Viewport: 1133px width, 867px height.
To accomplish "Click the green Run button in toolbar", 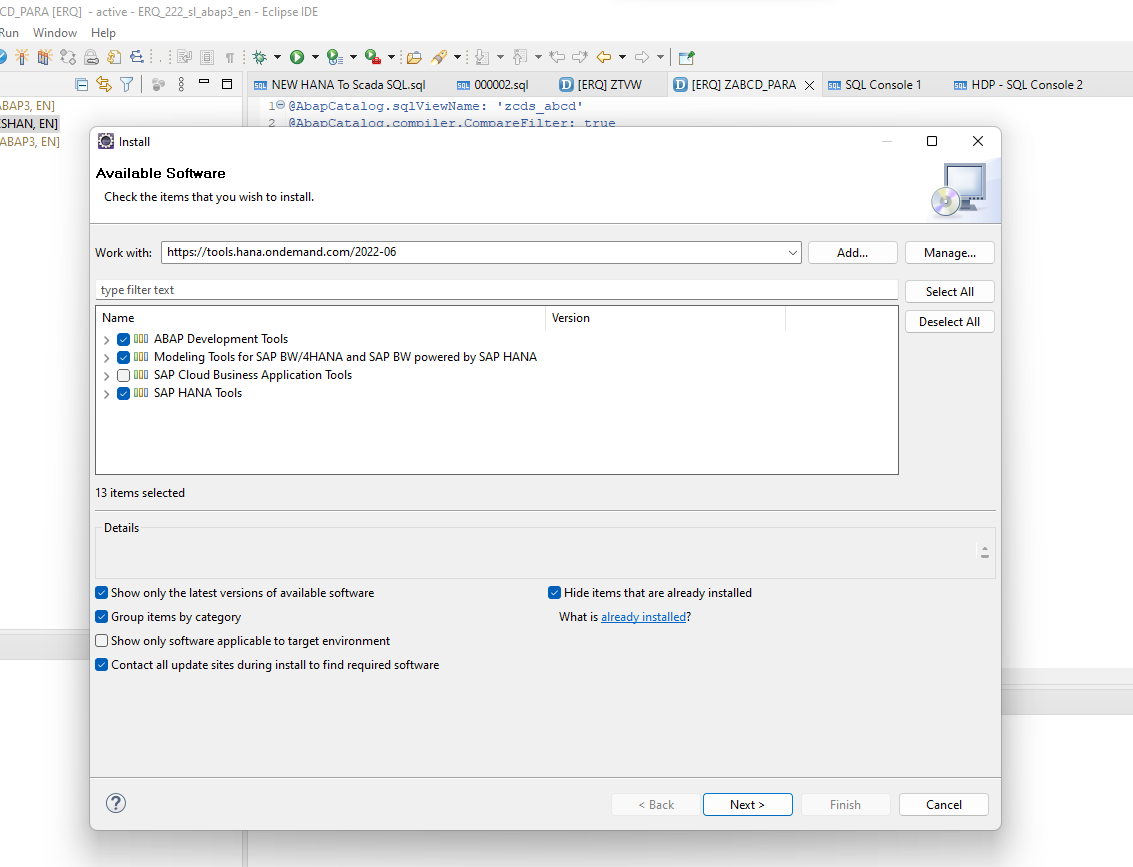I will click(296, 57).
